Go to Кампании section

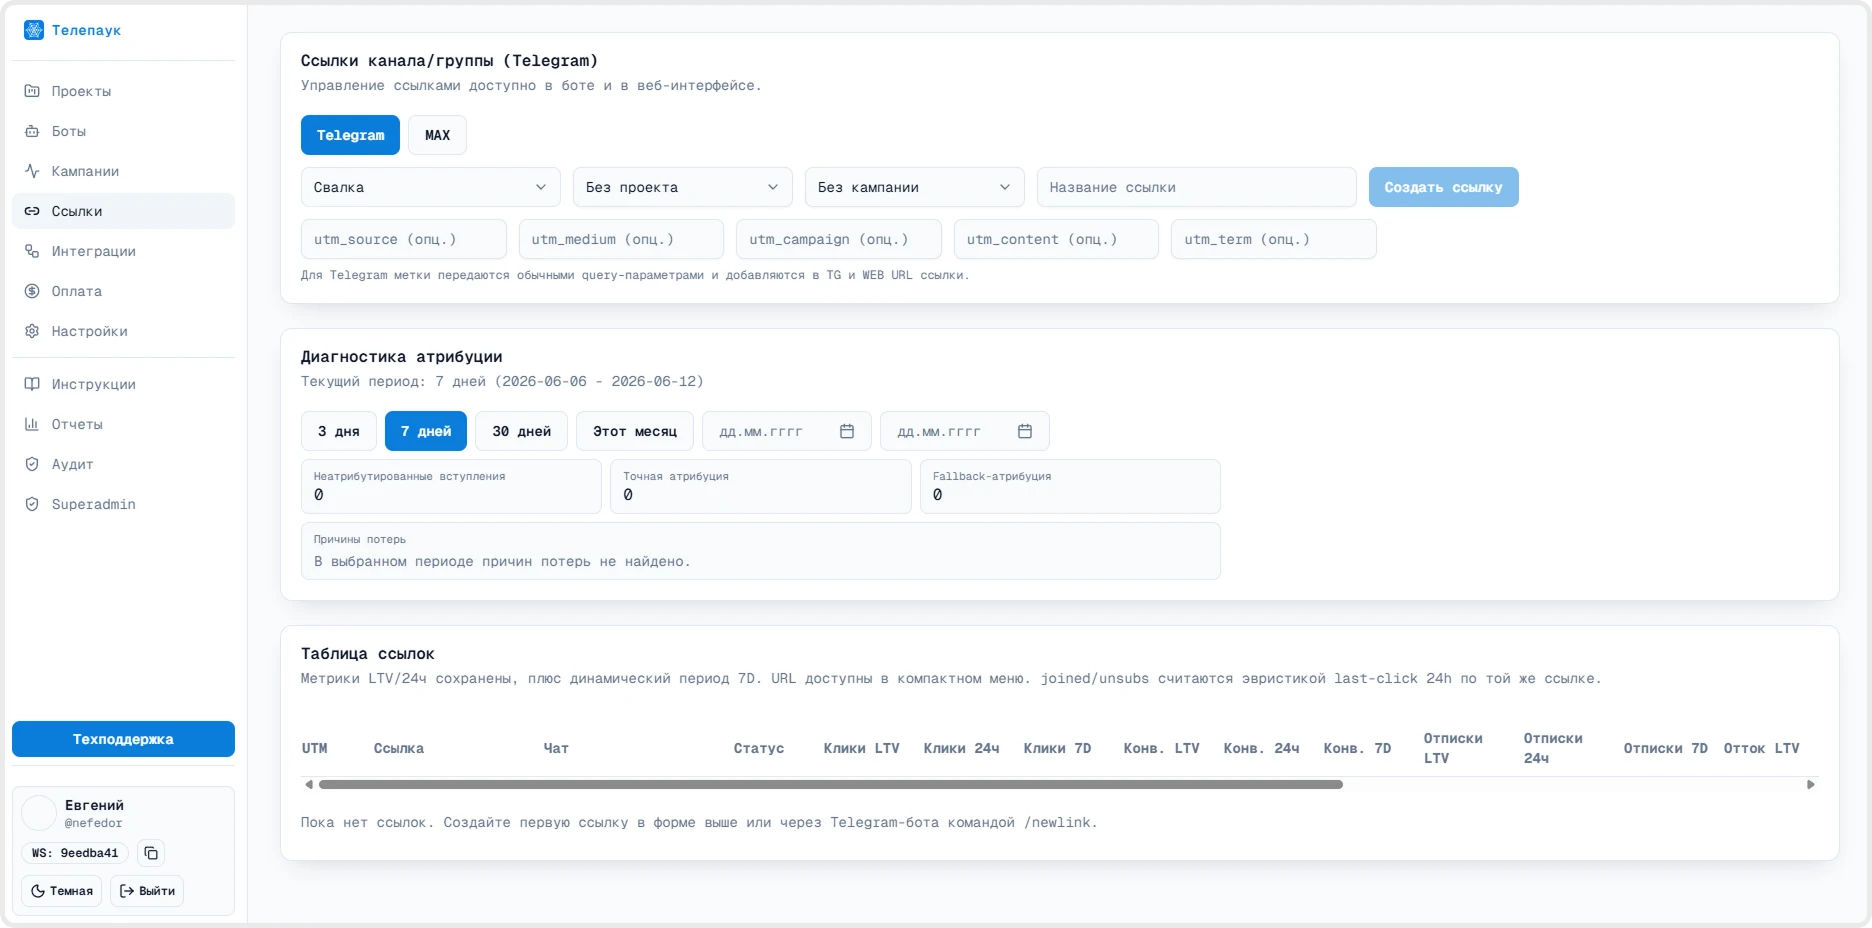pyautogui.click(x=123, y=171)
